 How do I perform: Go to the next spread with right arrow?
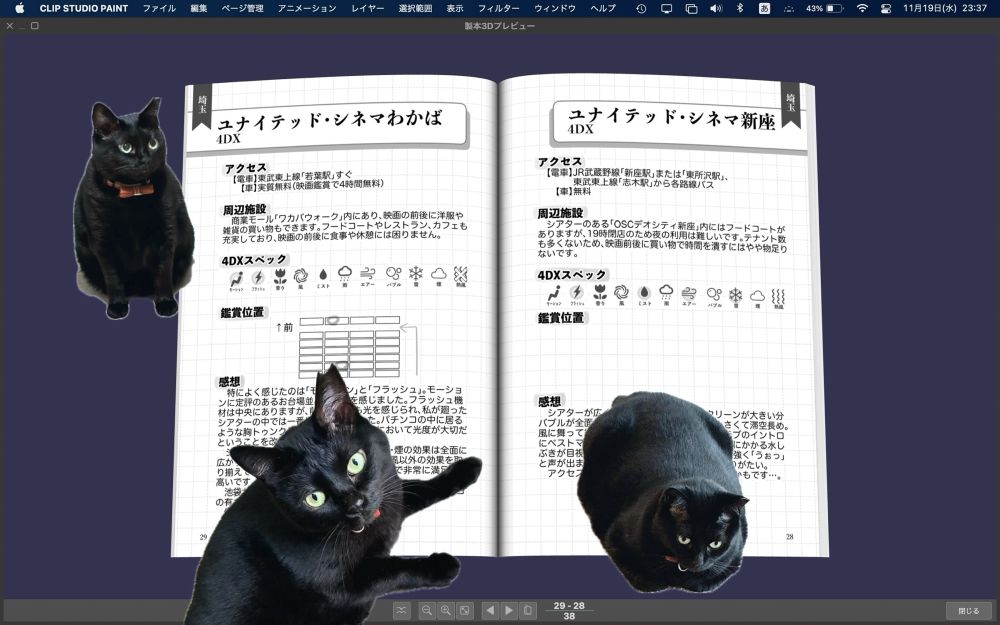(x=509, y=610)
